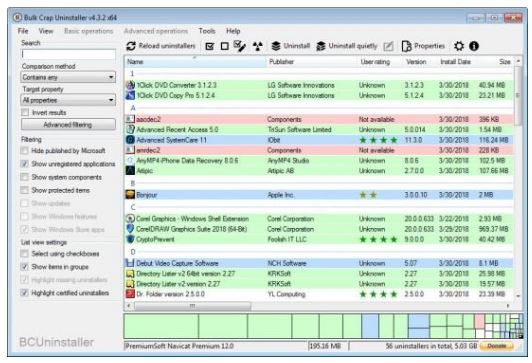Click the Dr. Folder red icon
The height and width of the screenshot is (363, 532).
[130, 294]
